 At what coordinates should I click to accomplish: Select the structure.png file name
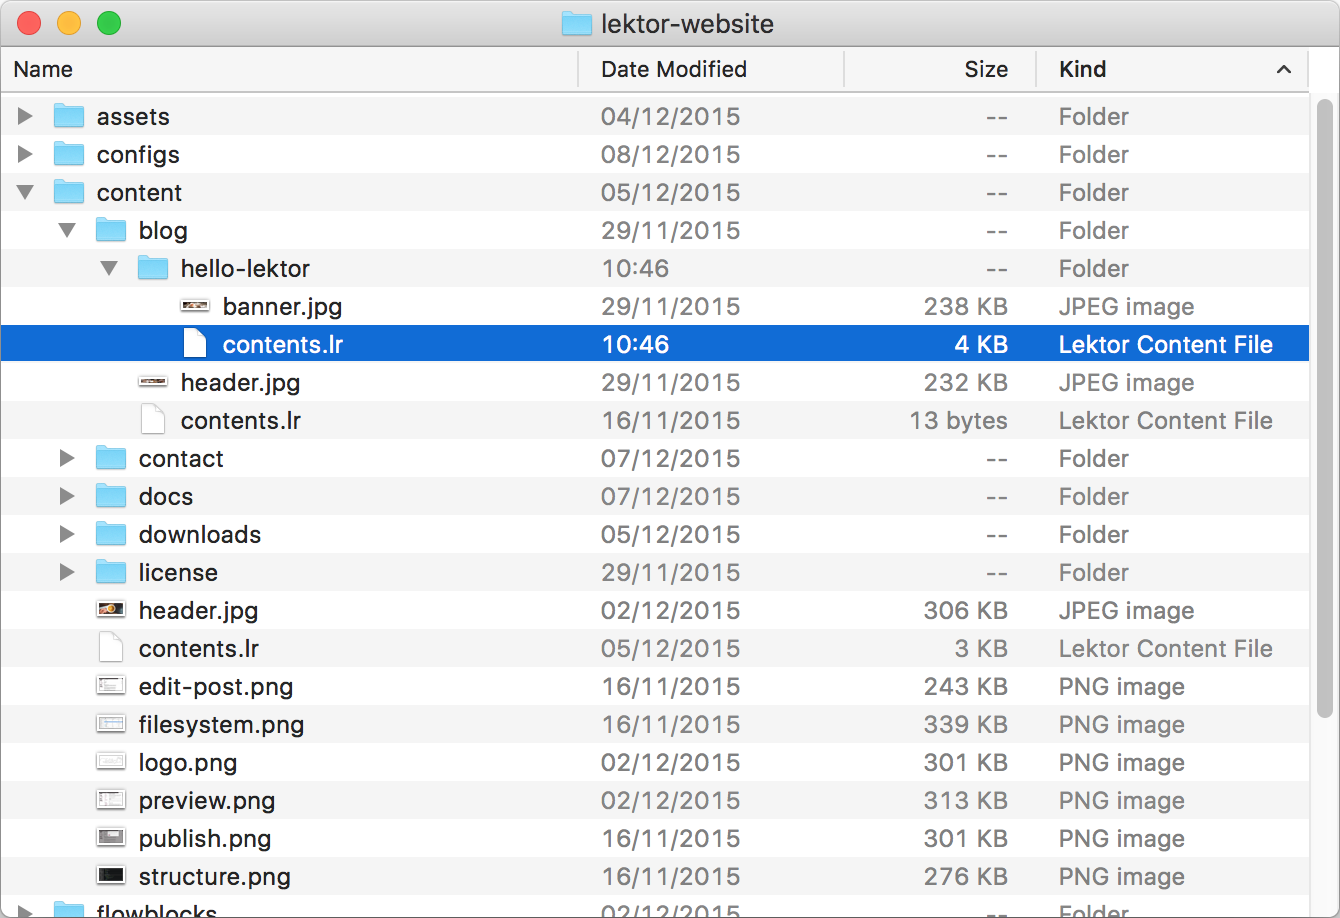coord(214,876)
